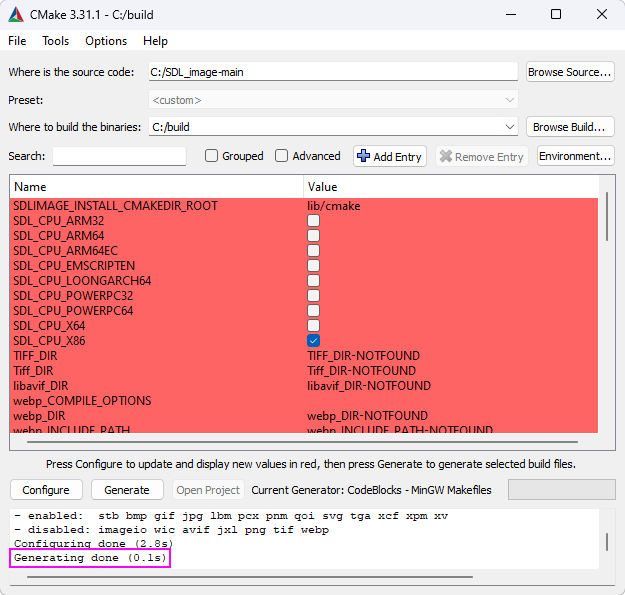Check the SDL_CPU_LOONGARCH64 option
The image size is (625, 595).
(x=313, y=281)
